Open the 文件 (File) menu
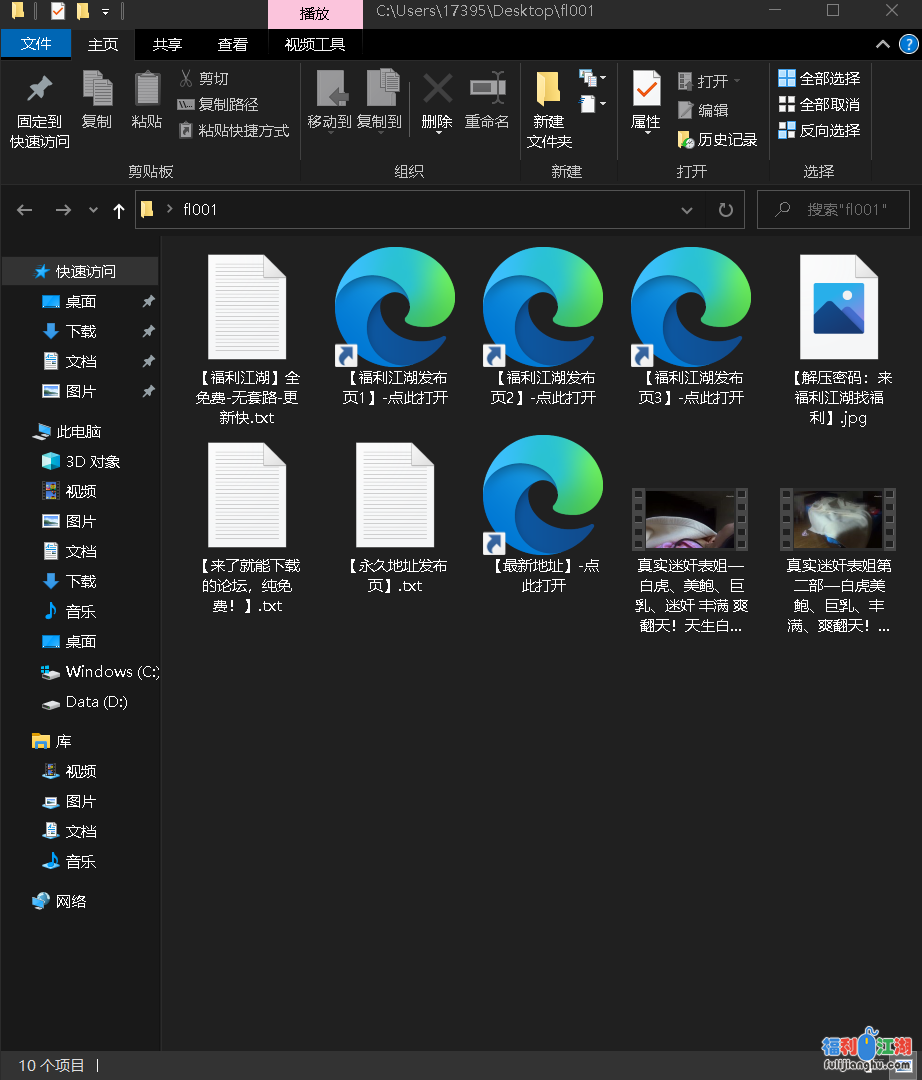This screenshot has width=922, height=1080. tap(36, 44)
